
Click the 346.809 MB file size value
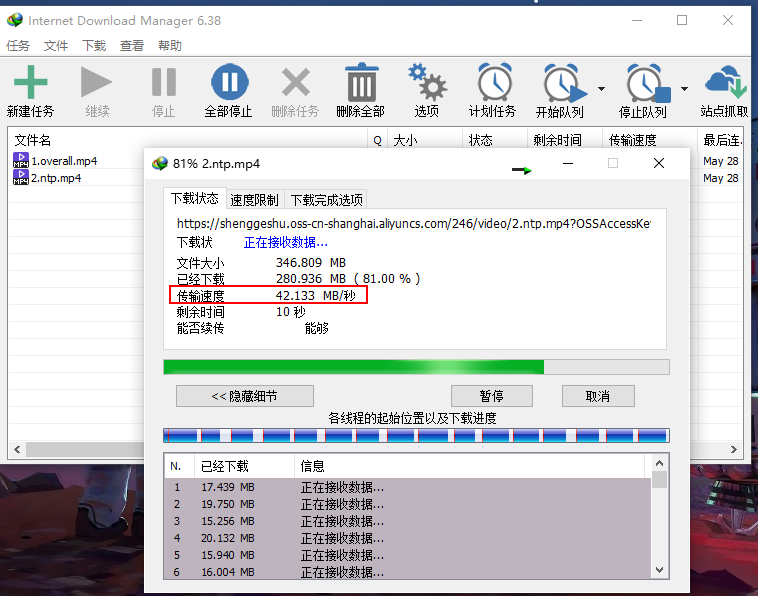tap(311, 262)
